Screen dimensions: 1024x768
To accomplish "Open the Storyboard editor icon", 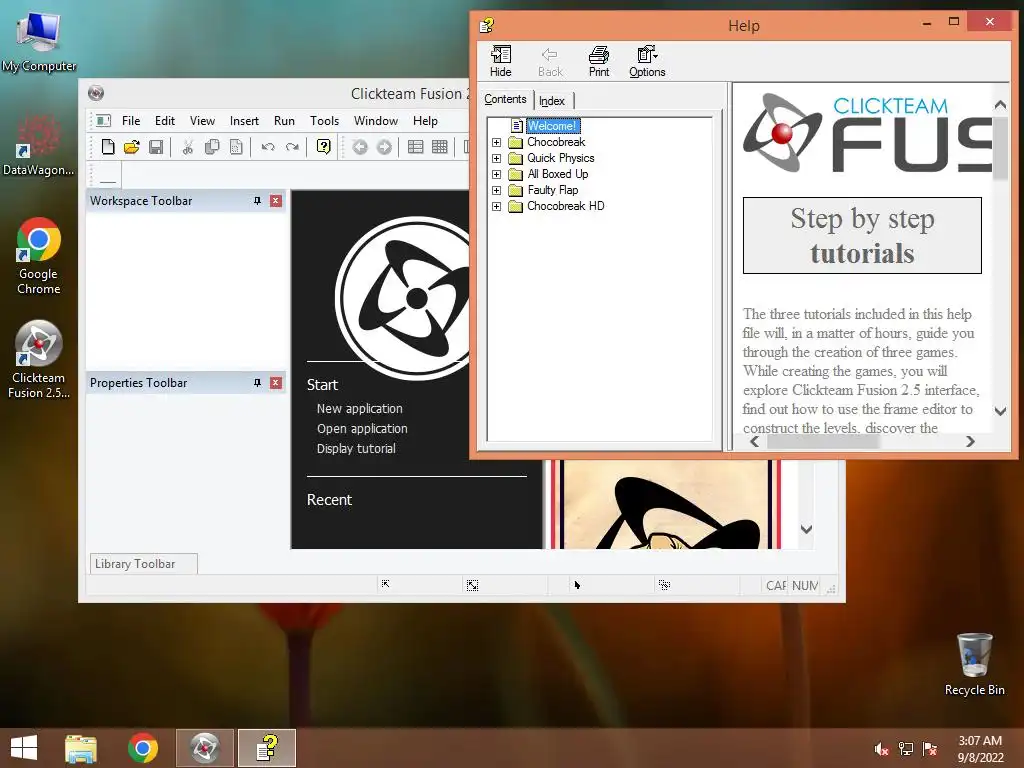I will (x=415, y=147).
